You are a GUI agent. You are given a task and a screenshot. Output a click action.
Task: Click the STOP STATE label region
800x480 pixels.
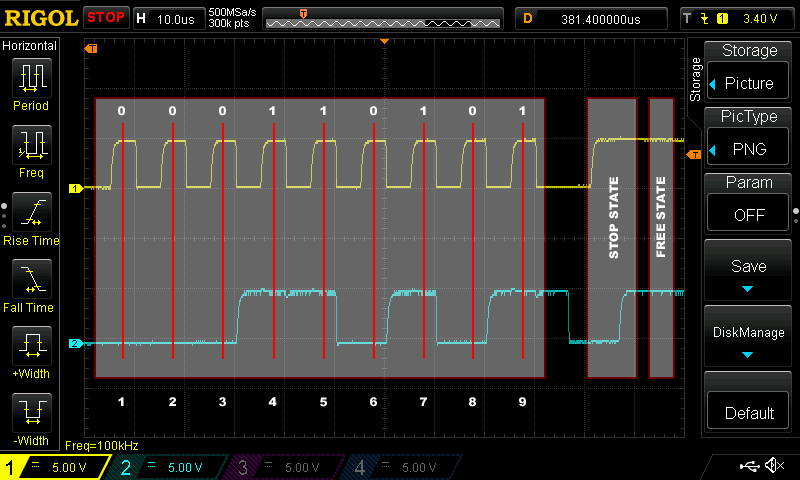[612, 238]
